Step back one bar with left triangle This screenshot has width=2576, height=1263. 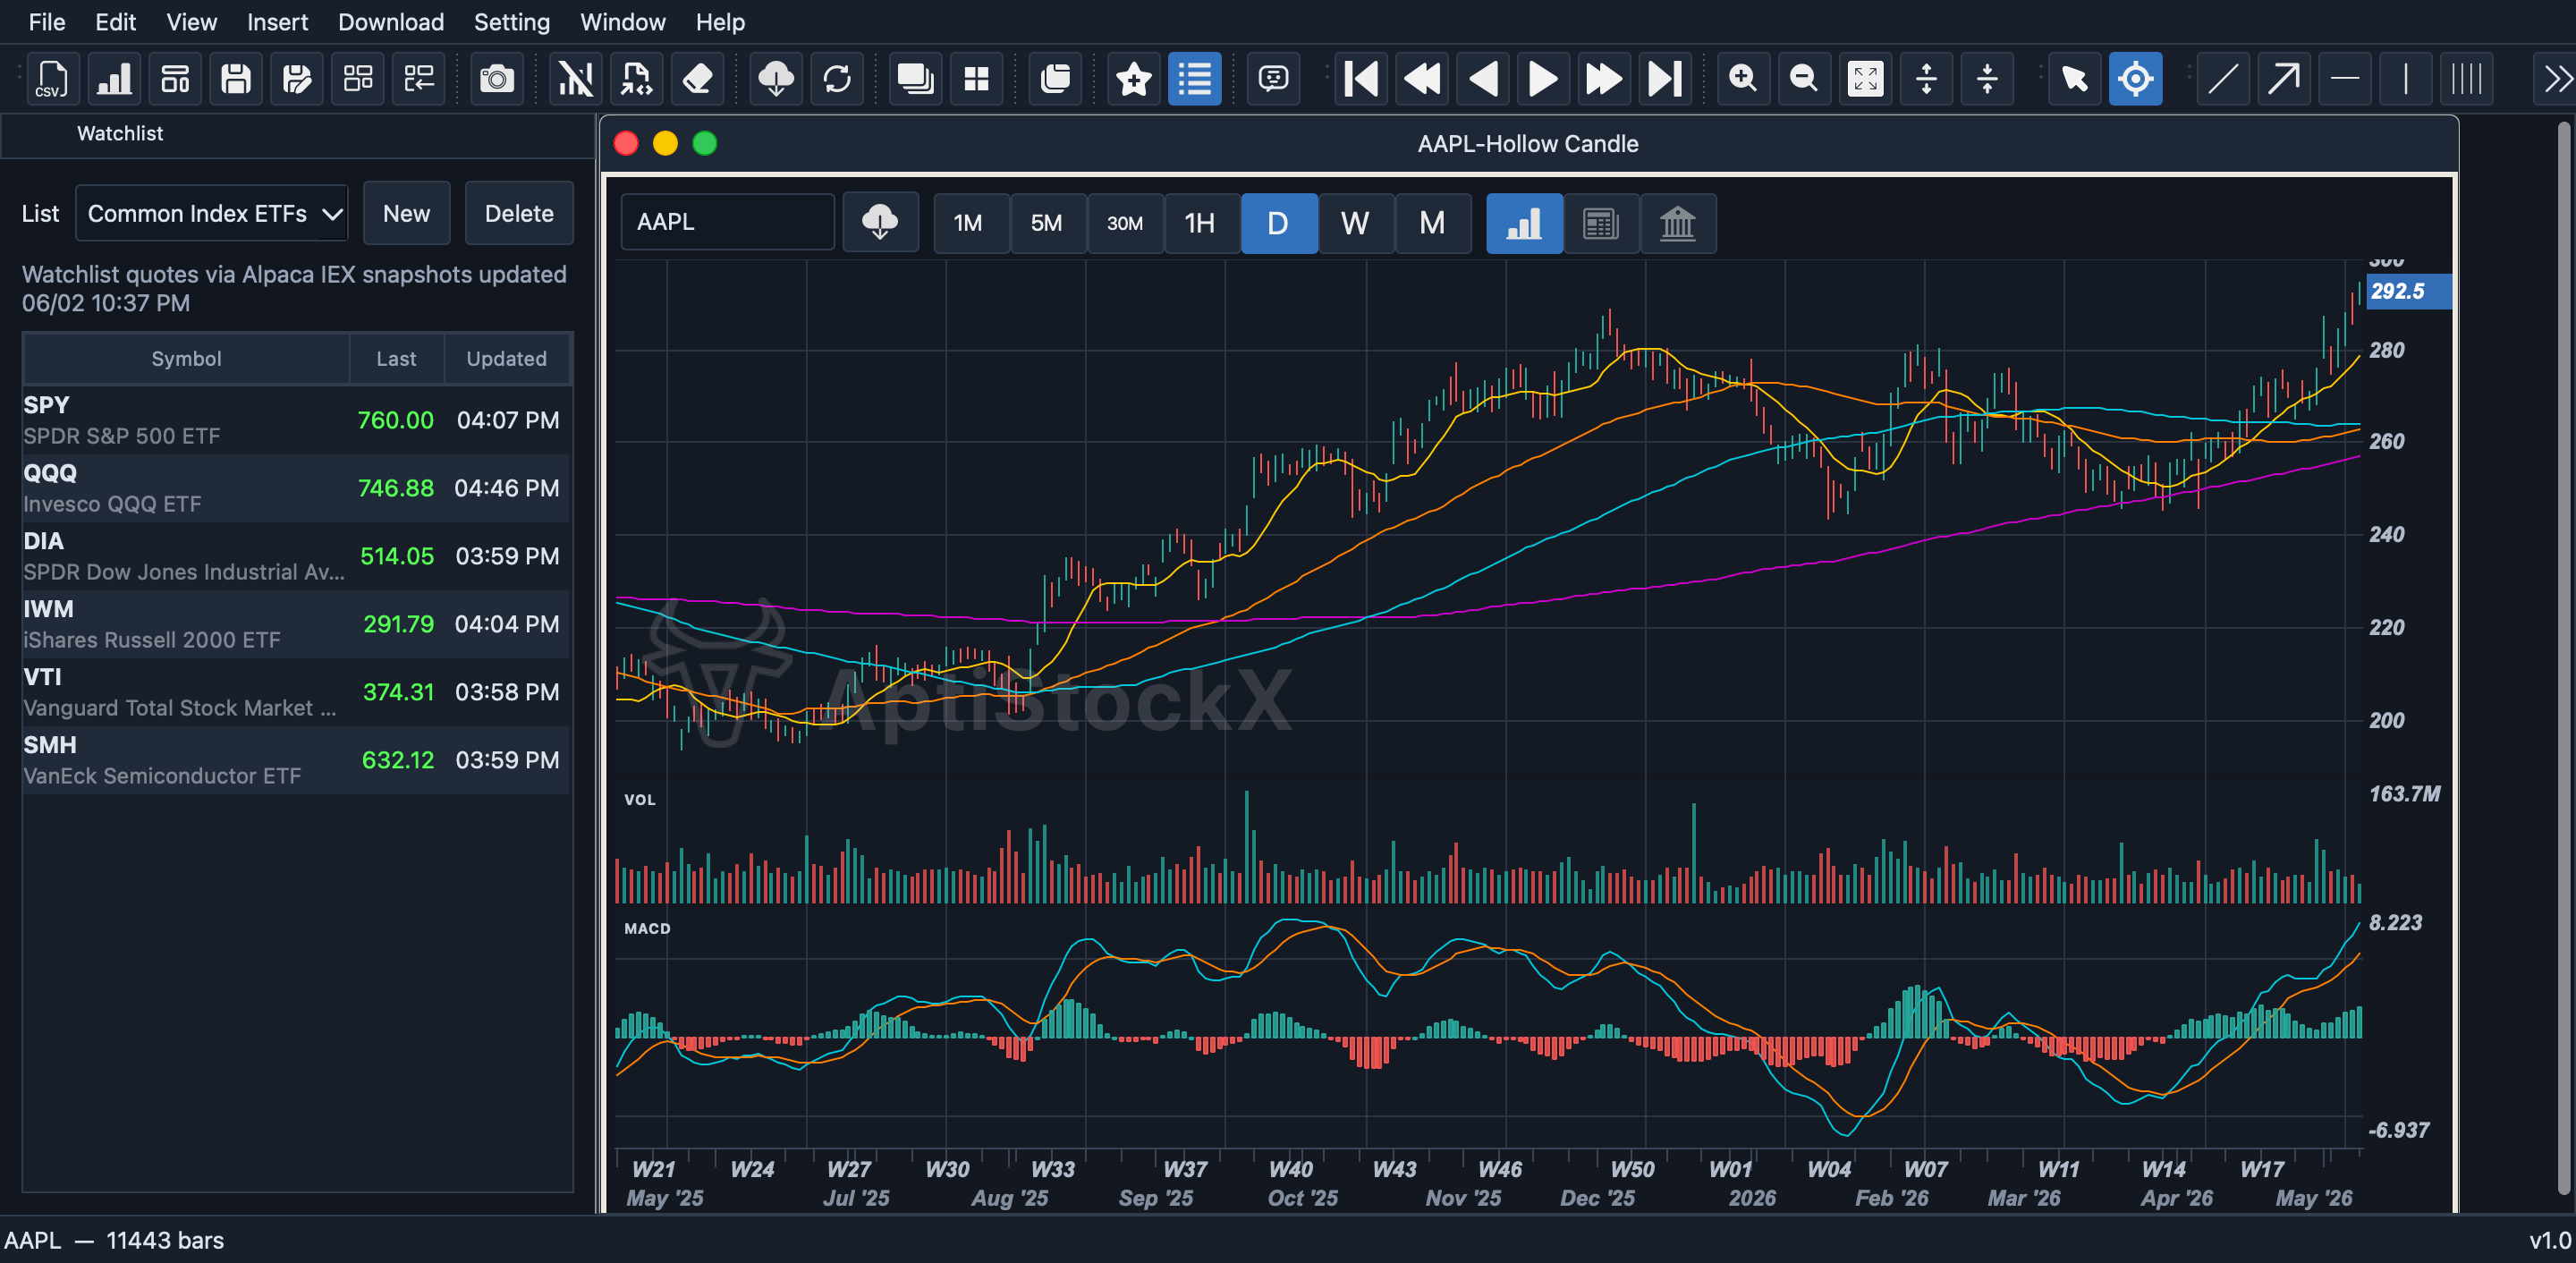tap(1483, 78)
